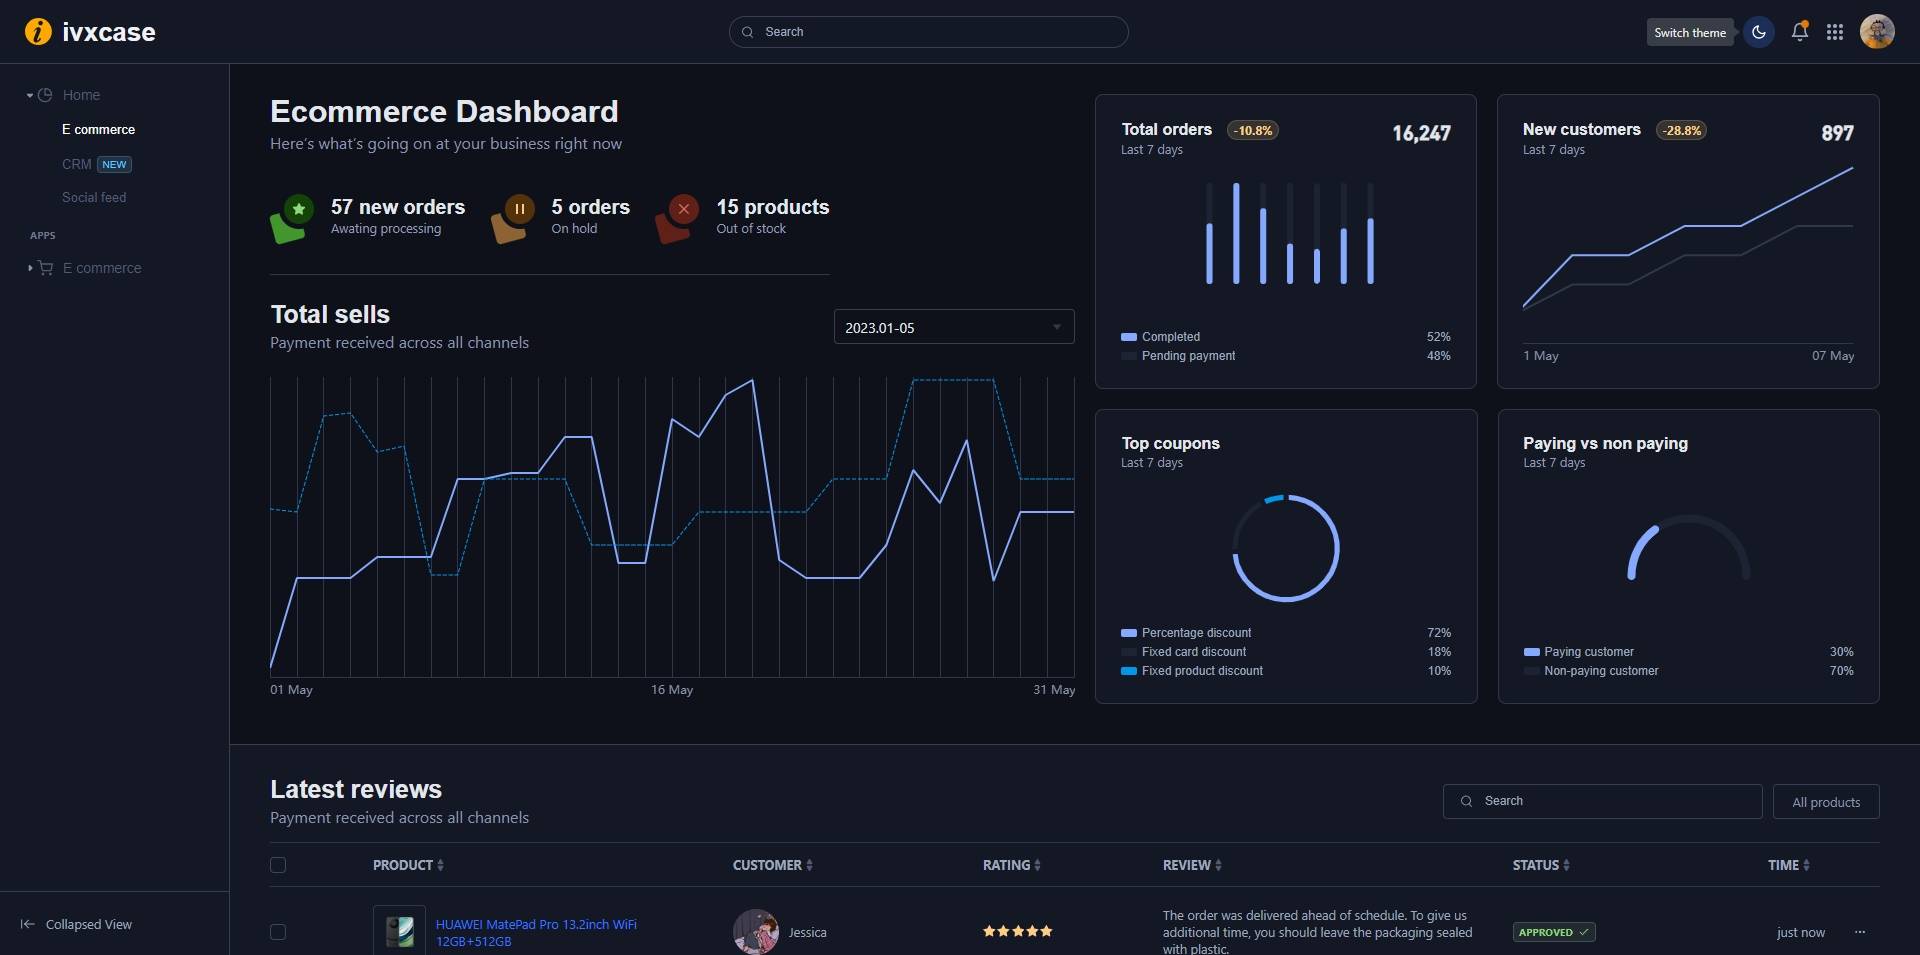Viewport: 1920px width, 955px height.
Task: Go to Social feed in sidebar
Action: click(94, 197)
